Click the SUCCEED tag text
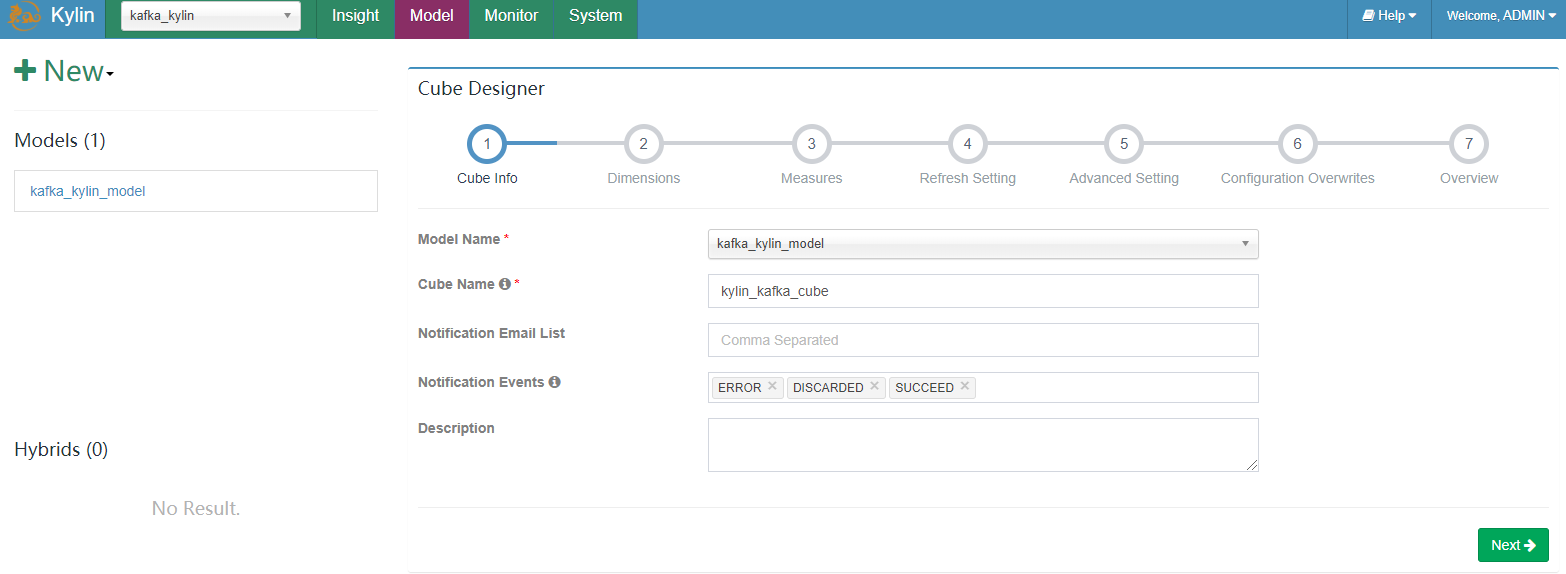This screenshot has width=1566, height=574. point(924,387)
